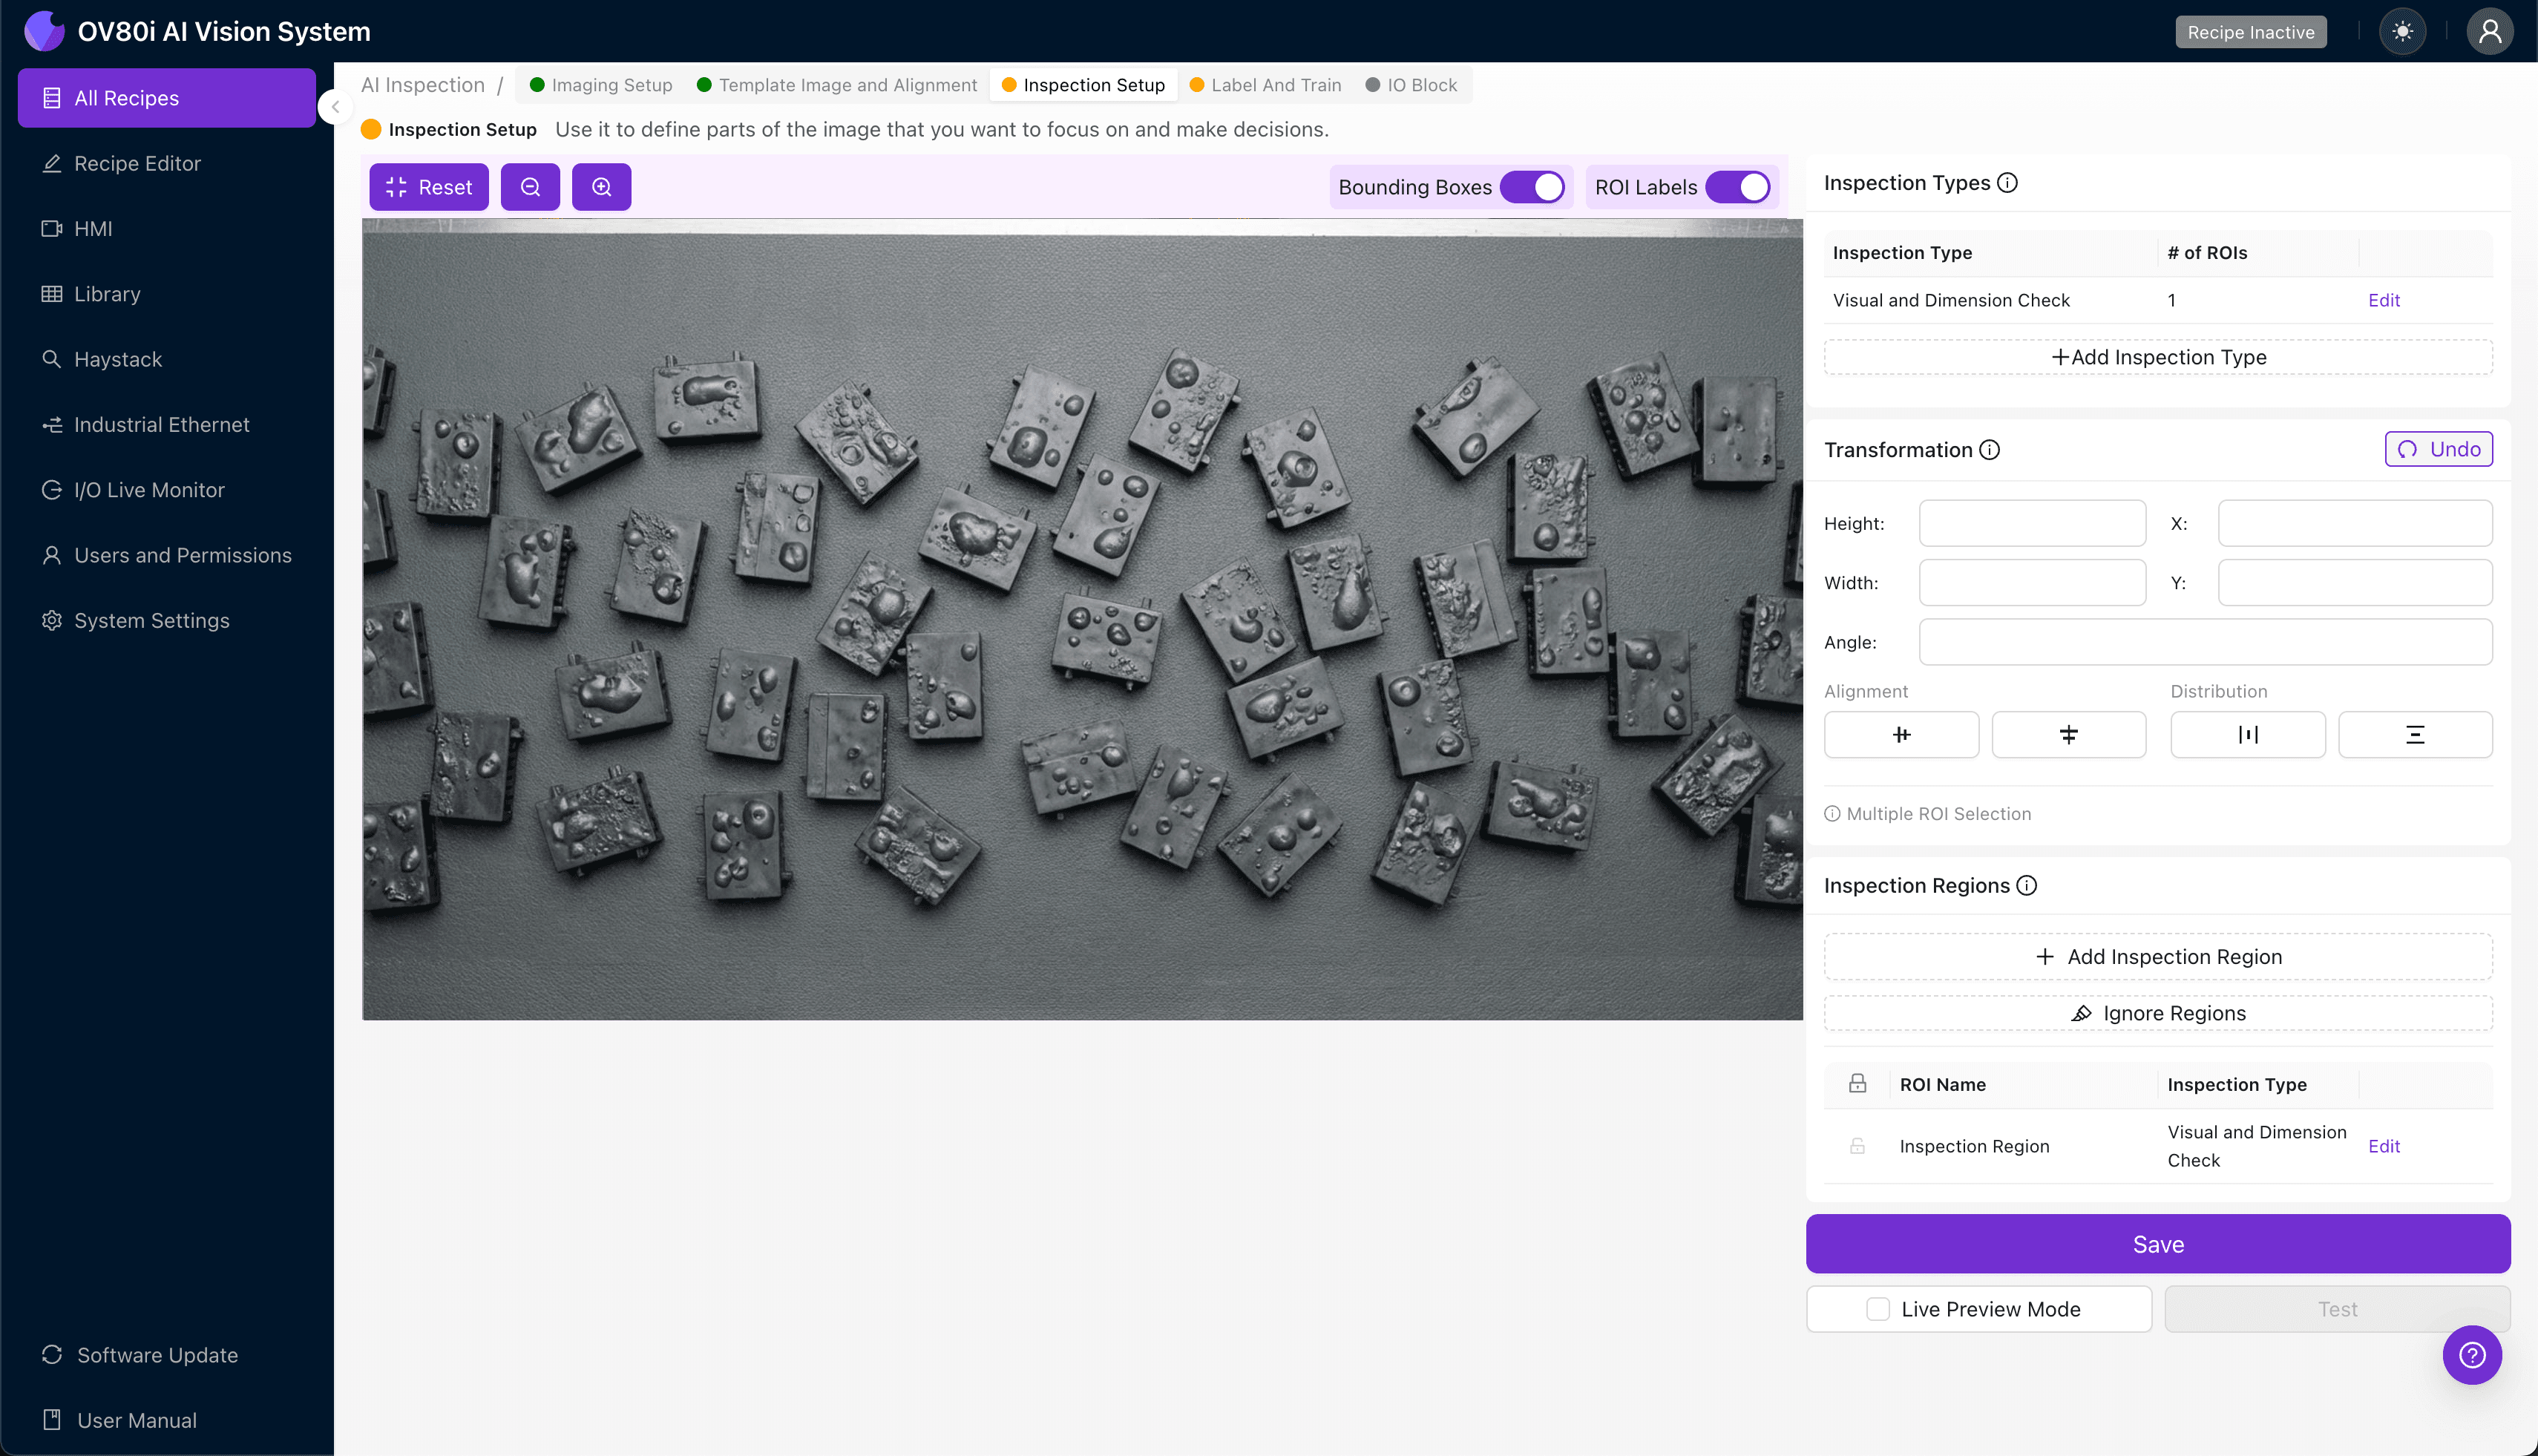Click the zoom in magnifier icon
2538x1456 pixels.
click(601, 187)
